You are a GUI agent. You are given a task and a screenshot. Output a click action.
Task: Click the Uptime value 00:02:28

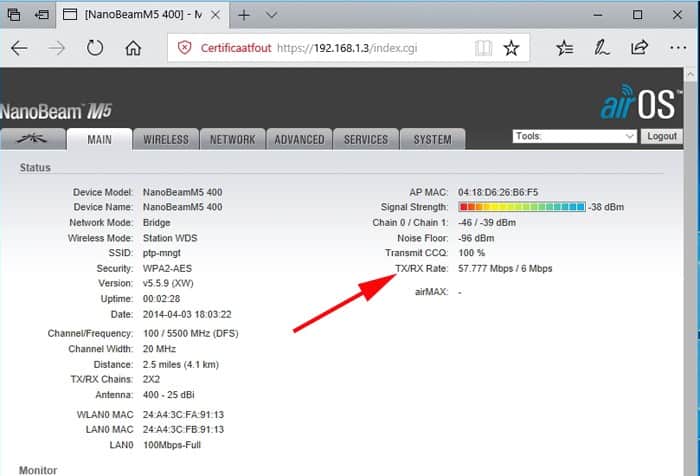coord(161,299)
